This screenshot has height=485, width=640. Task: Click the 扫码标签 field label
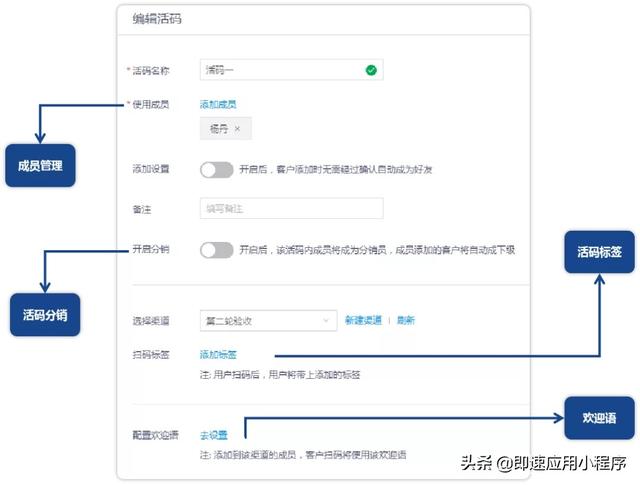(x=151, y=354)
